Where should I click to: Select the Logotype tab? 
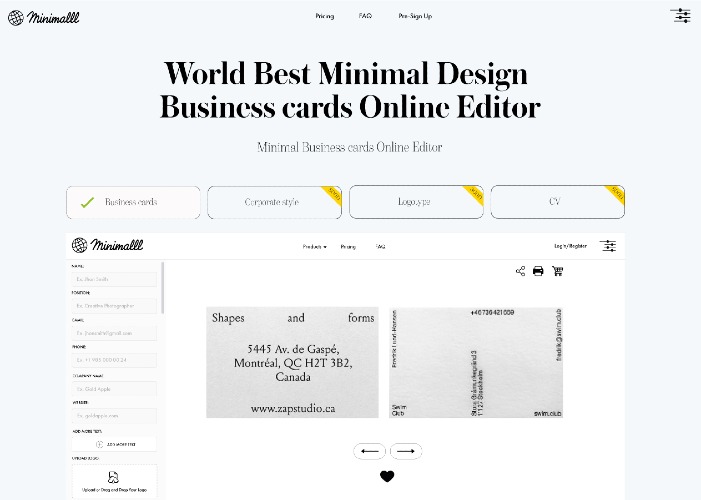click(x=416, y=202)
